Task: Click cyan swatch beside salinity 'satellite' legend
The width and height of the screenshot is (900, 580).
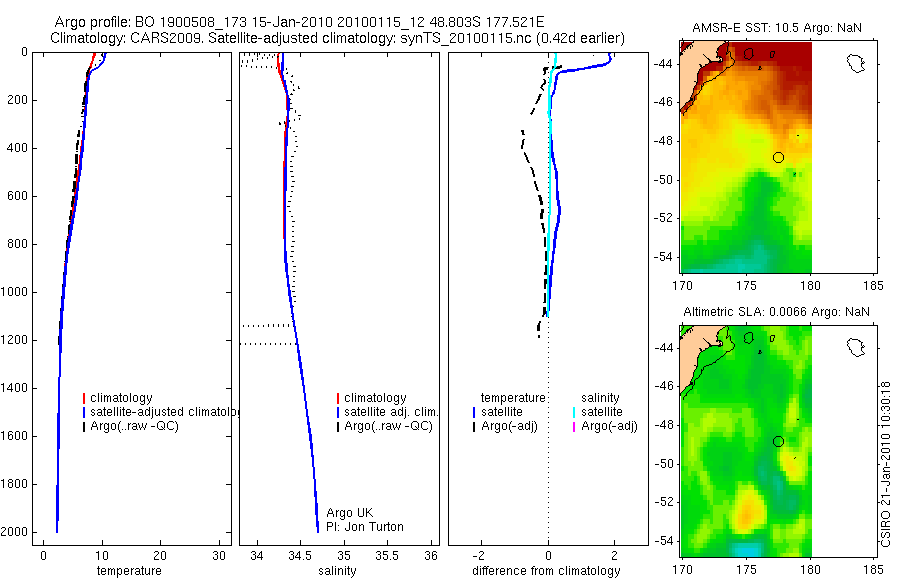Action: tap(574, 412)
